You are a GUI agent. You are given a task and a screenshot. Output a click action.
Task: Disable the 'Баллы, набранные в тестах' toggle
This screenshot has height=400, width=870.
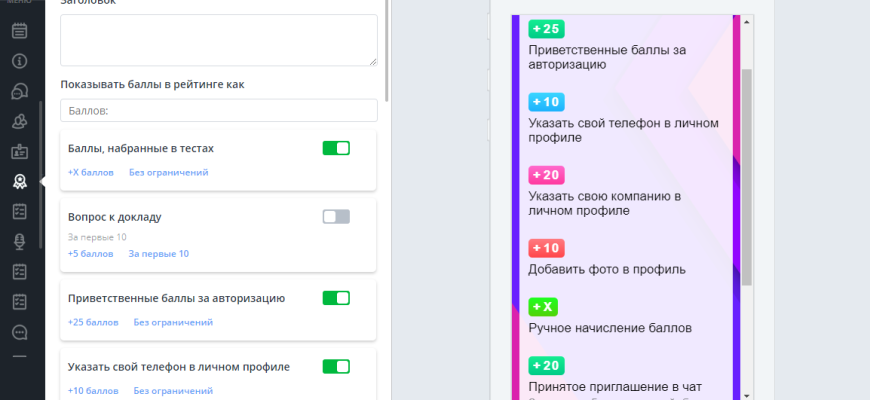pos(336,148)
